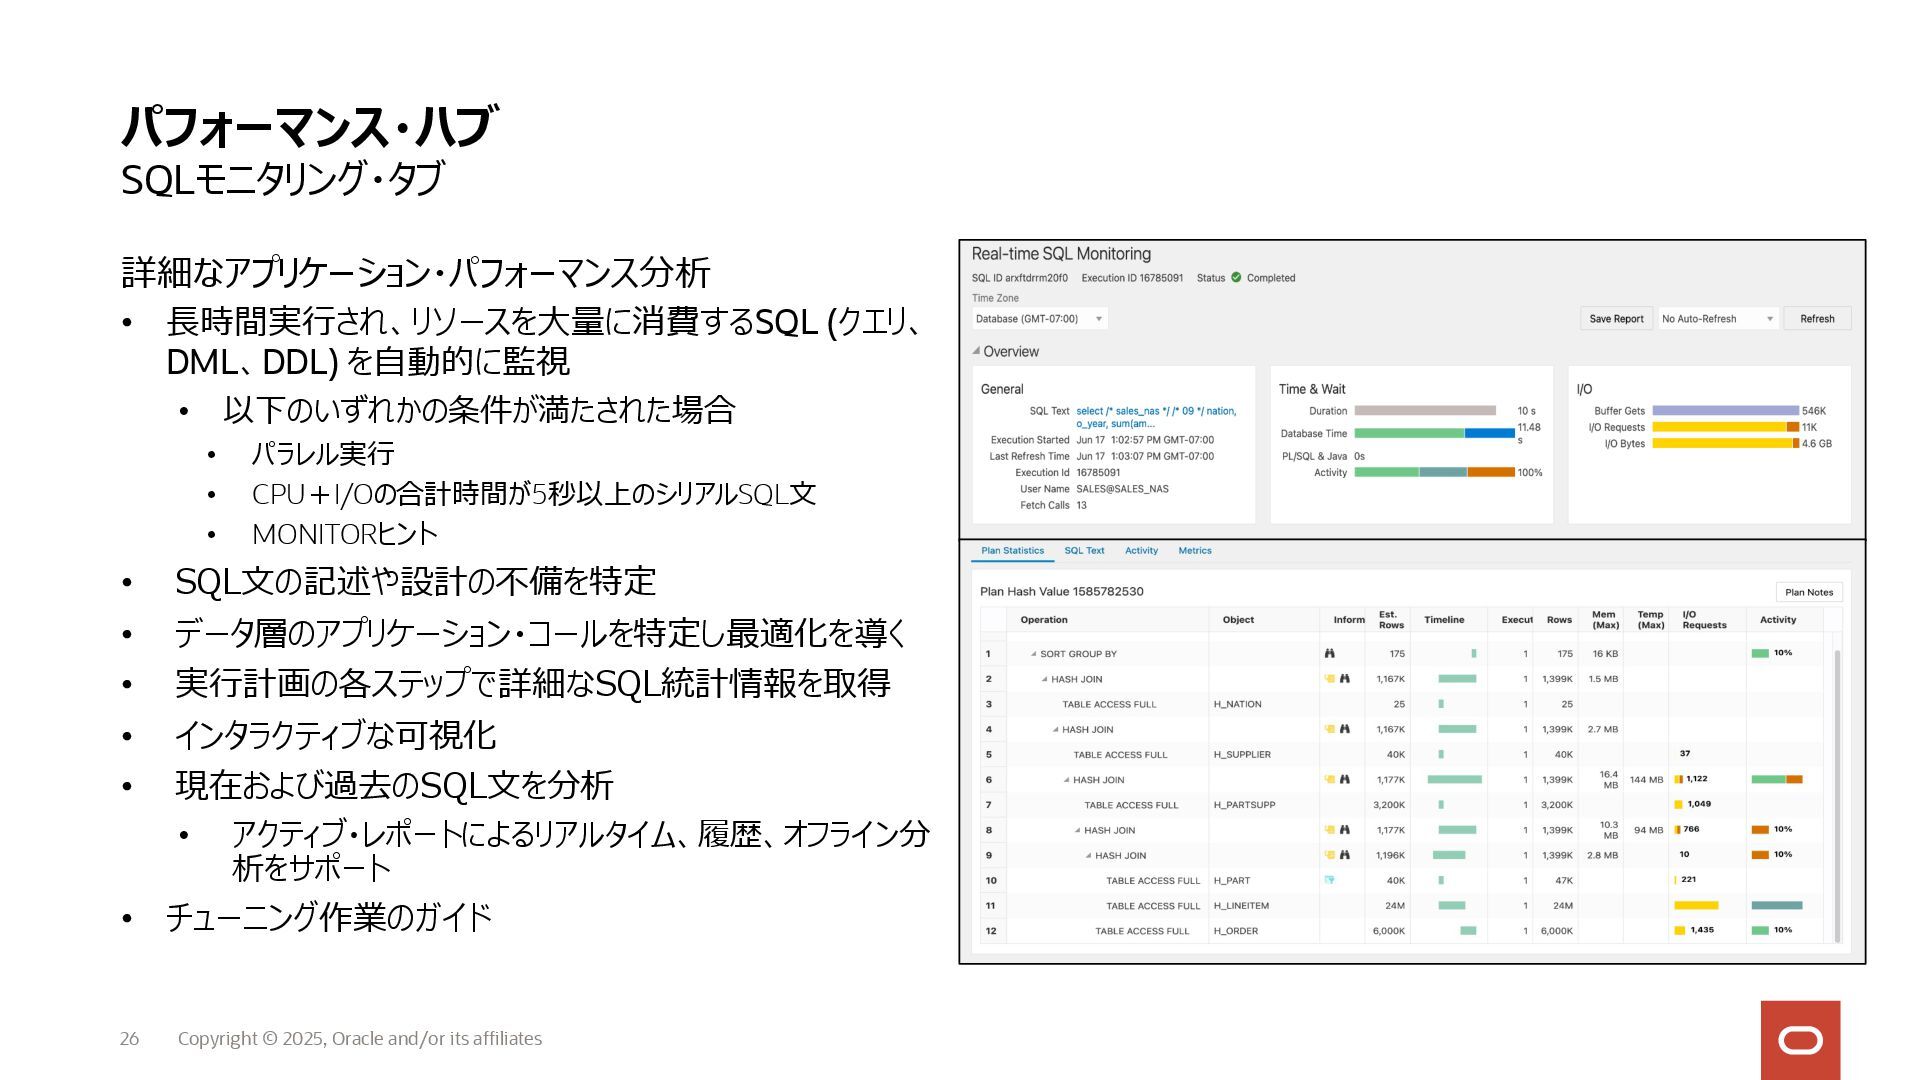This screenshot has width=1920, height=1080.
Task: Click the H_LINEITEM row activity bar
Action: [x=1777, y=905]
